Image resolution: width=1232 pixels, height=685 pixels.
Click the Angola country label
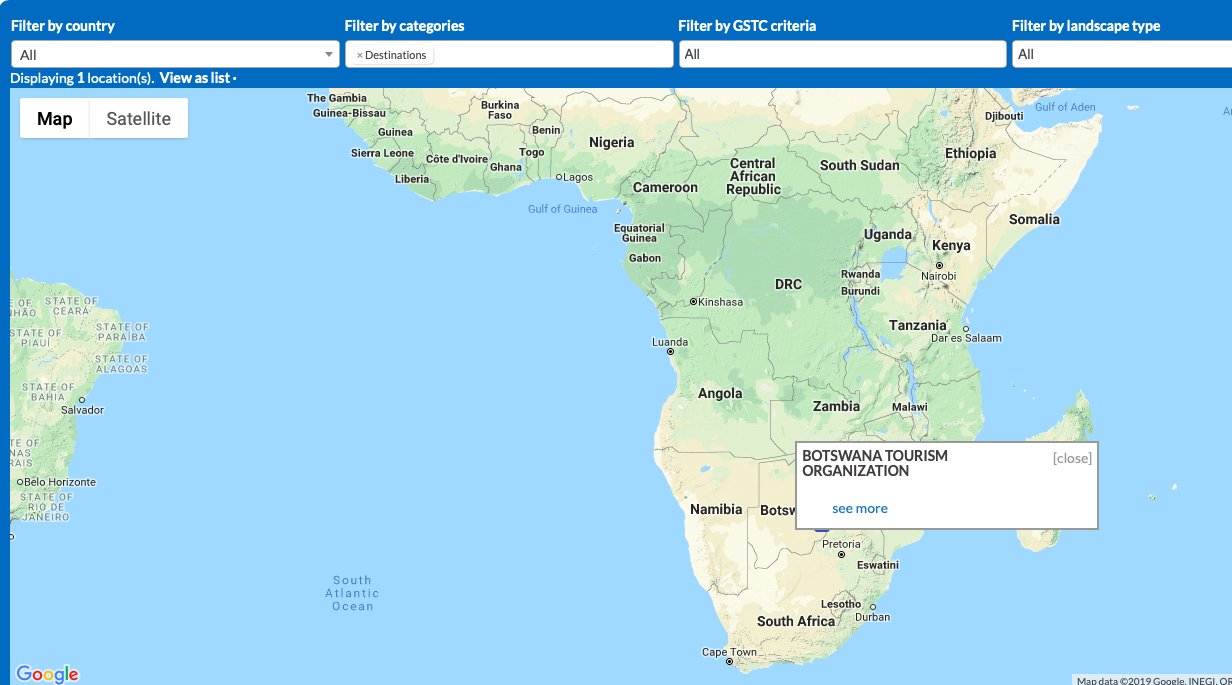[720, 393]
